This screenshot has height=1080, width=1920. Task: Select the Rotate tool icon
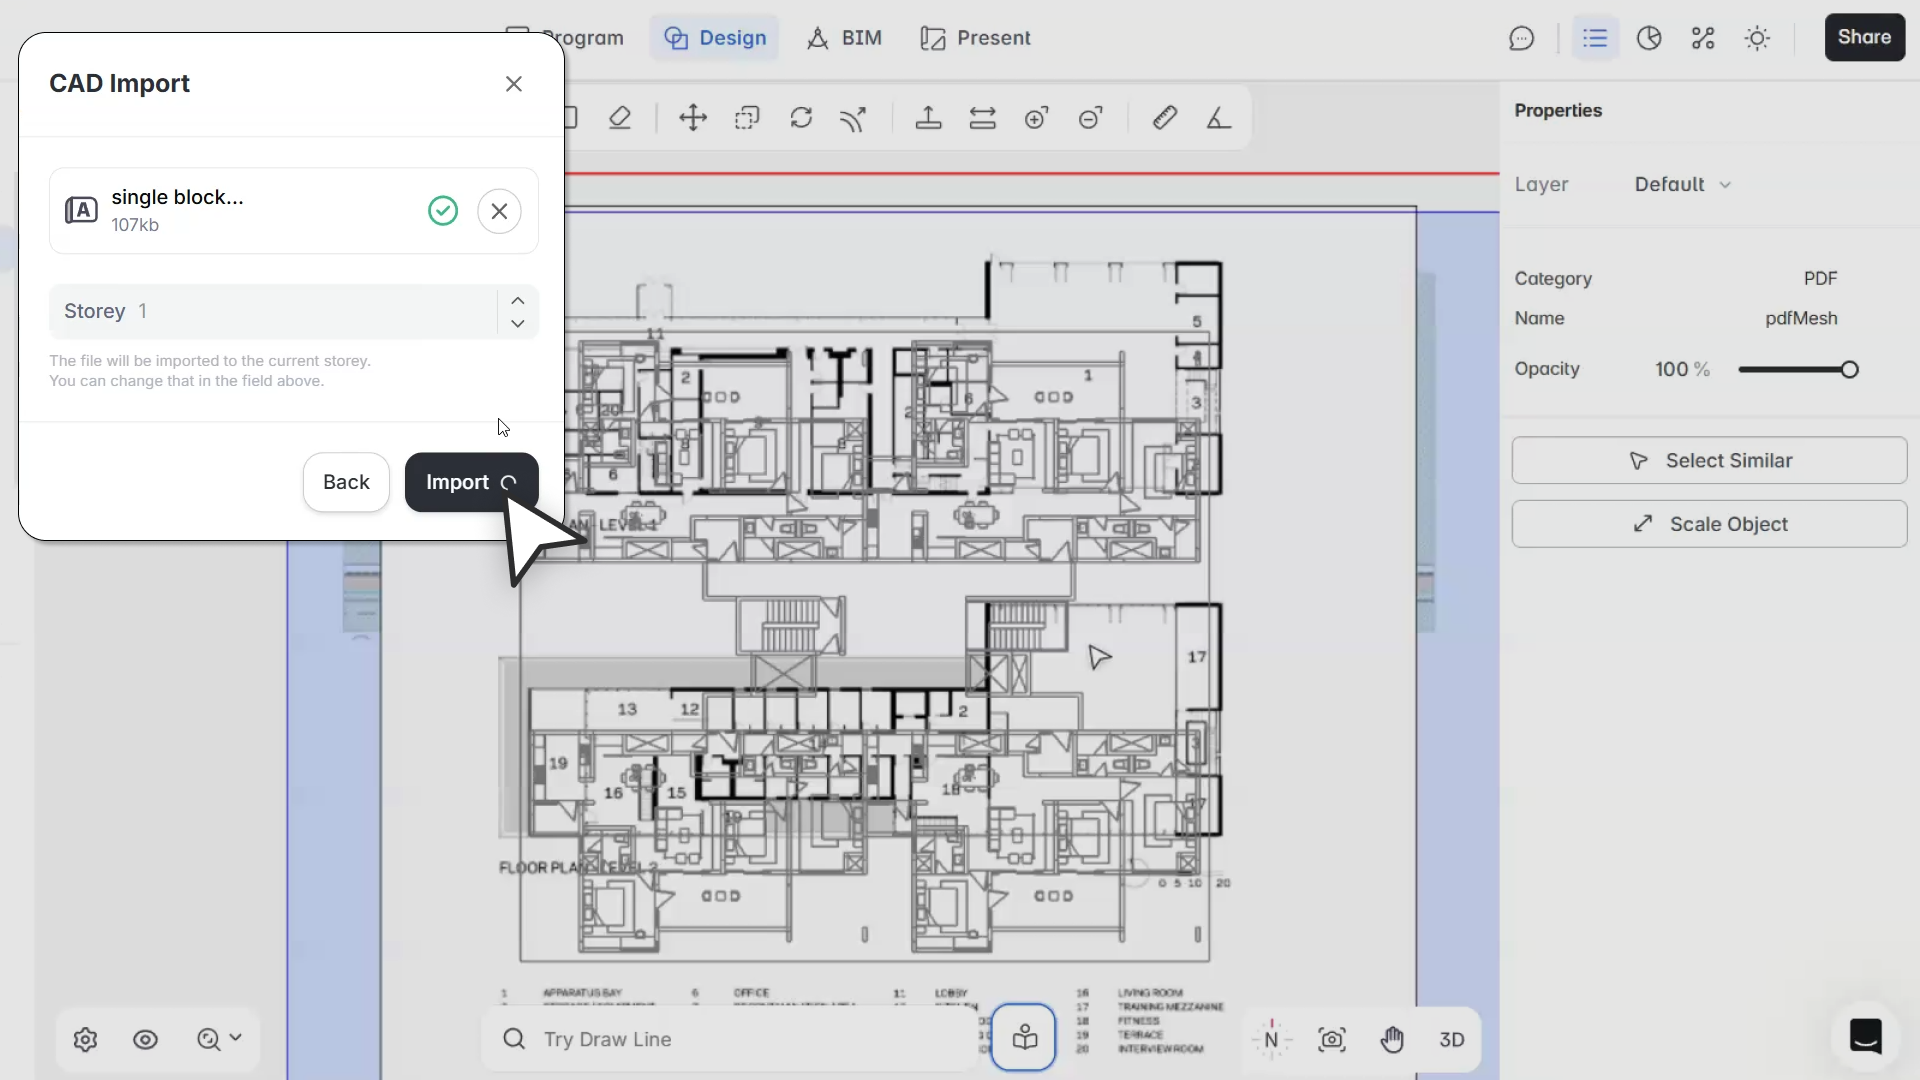pyautogui.click(x=801, y=118)
